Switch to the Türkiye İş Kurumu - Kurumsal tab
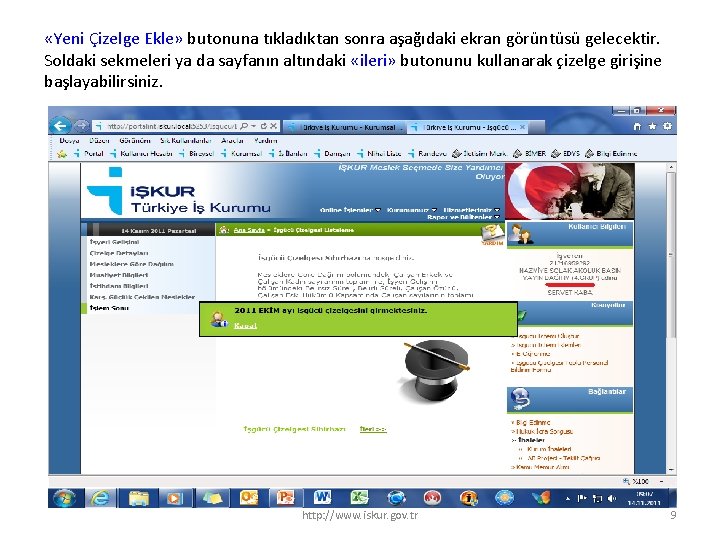 pyautogui.click(x=344, y=127)
